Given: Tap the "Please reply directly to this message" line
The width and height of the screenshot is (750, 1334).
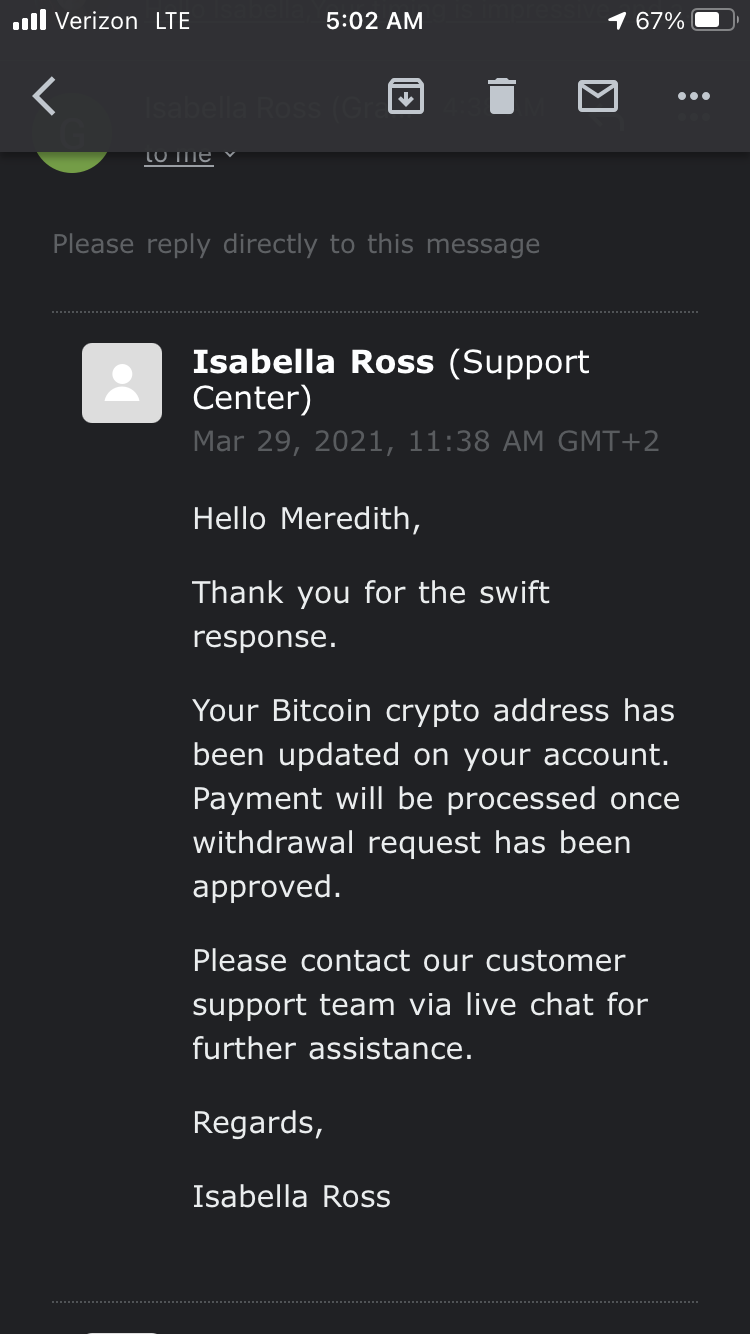Looking at the screenshot, I should click(x=296, y=244).
